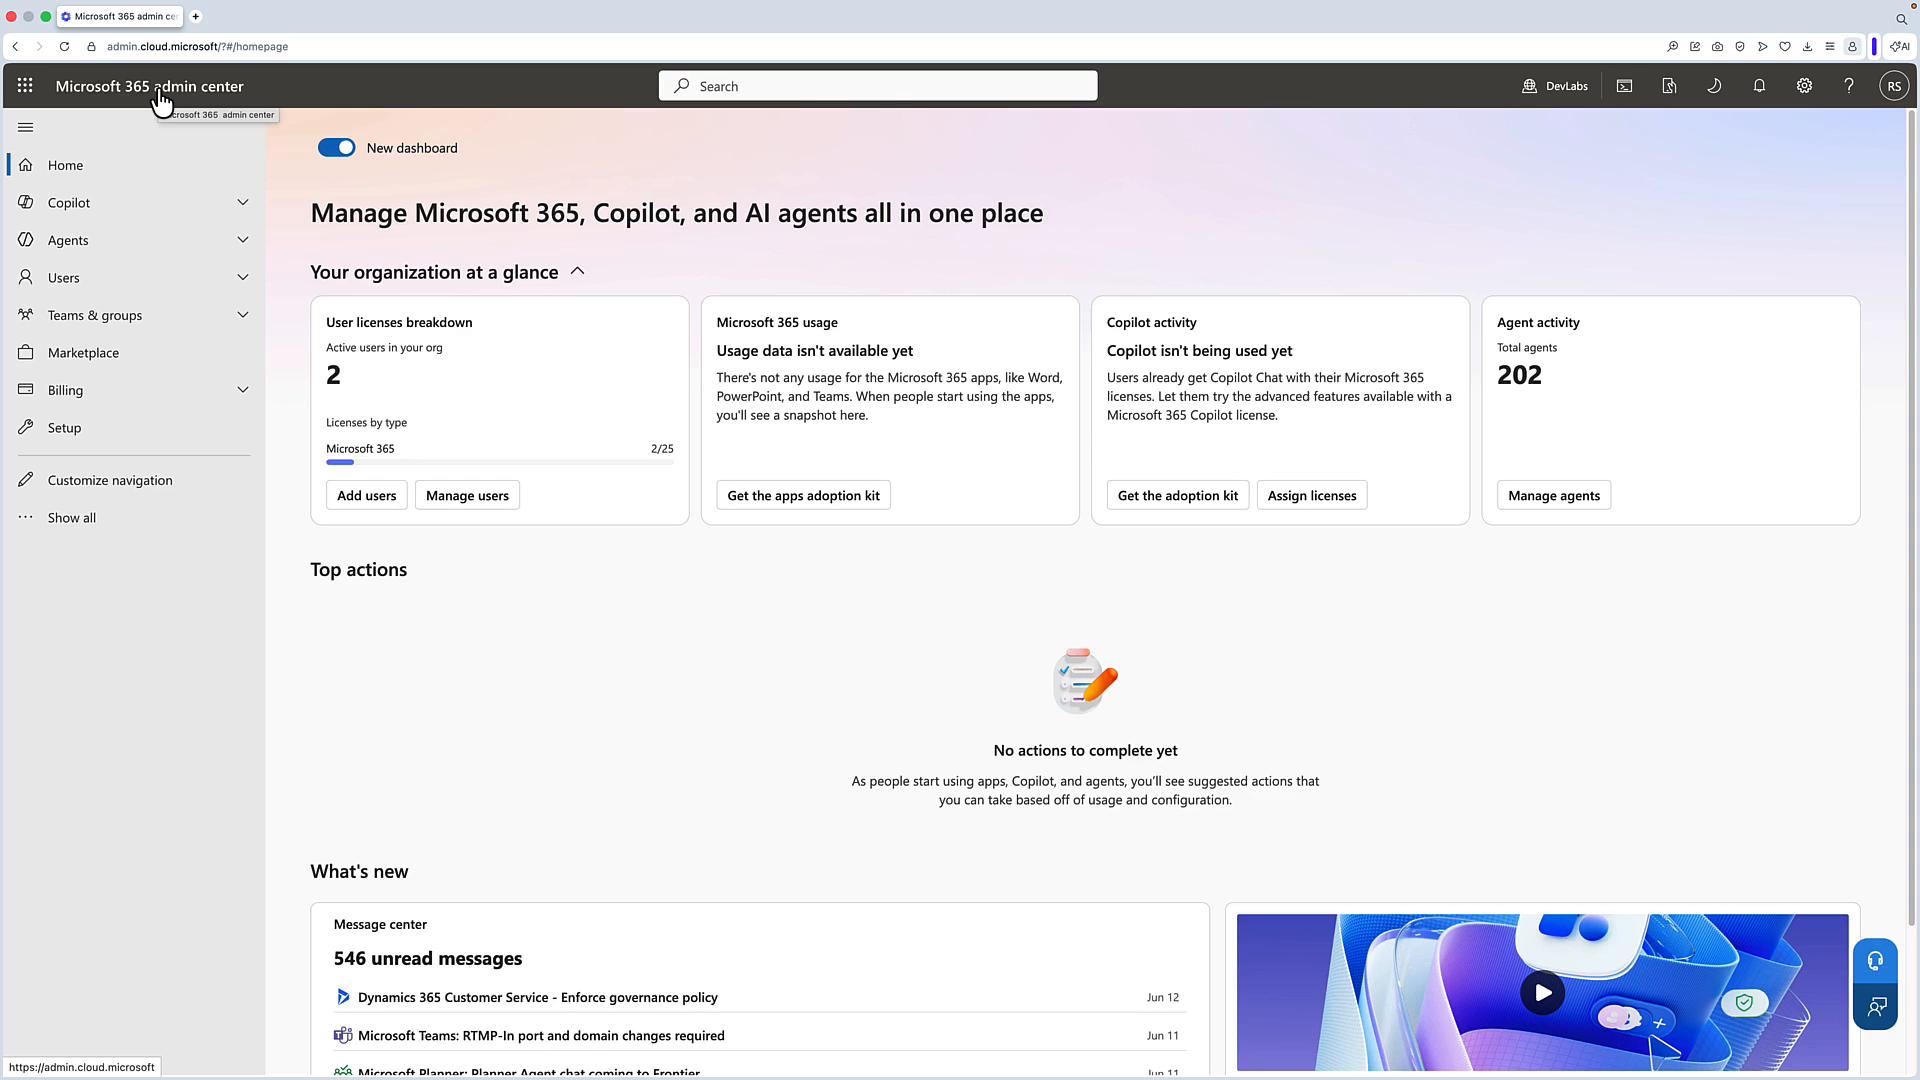Open the app launcher waffle icon
This screenshot has height=1080, width=1920.
pos(25,86)
